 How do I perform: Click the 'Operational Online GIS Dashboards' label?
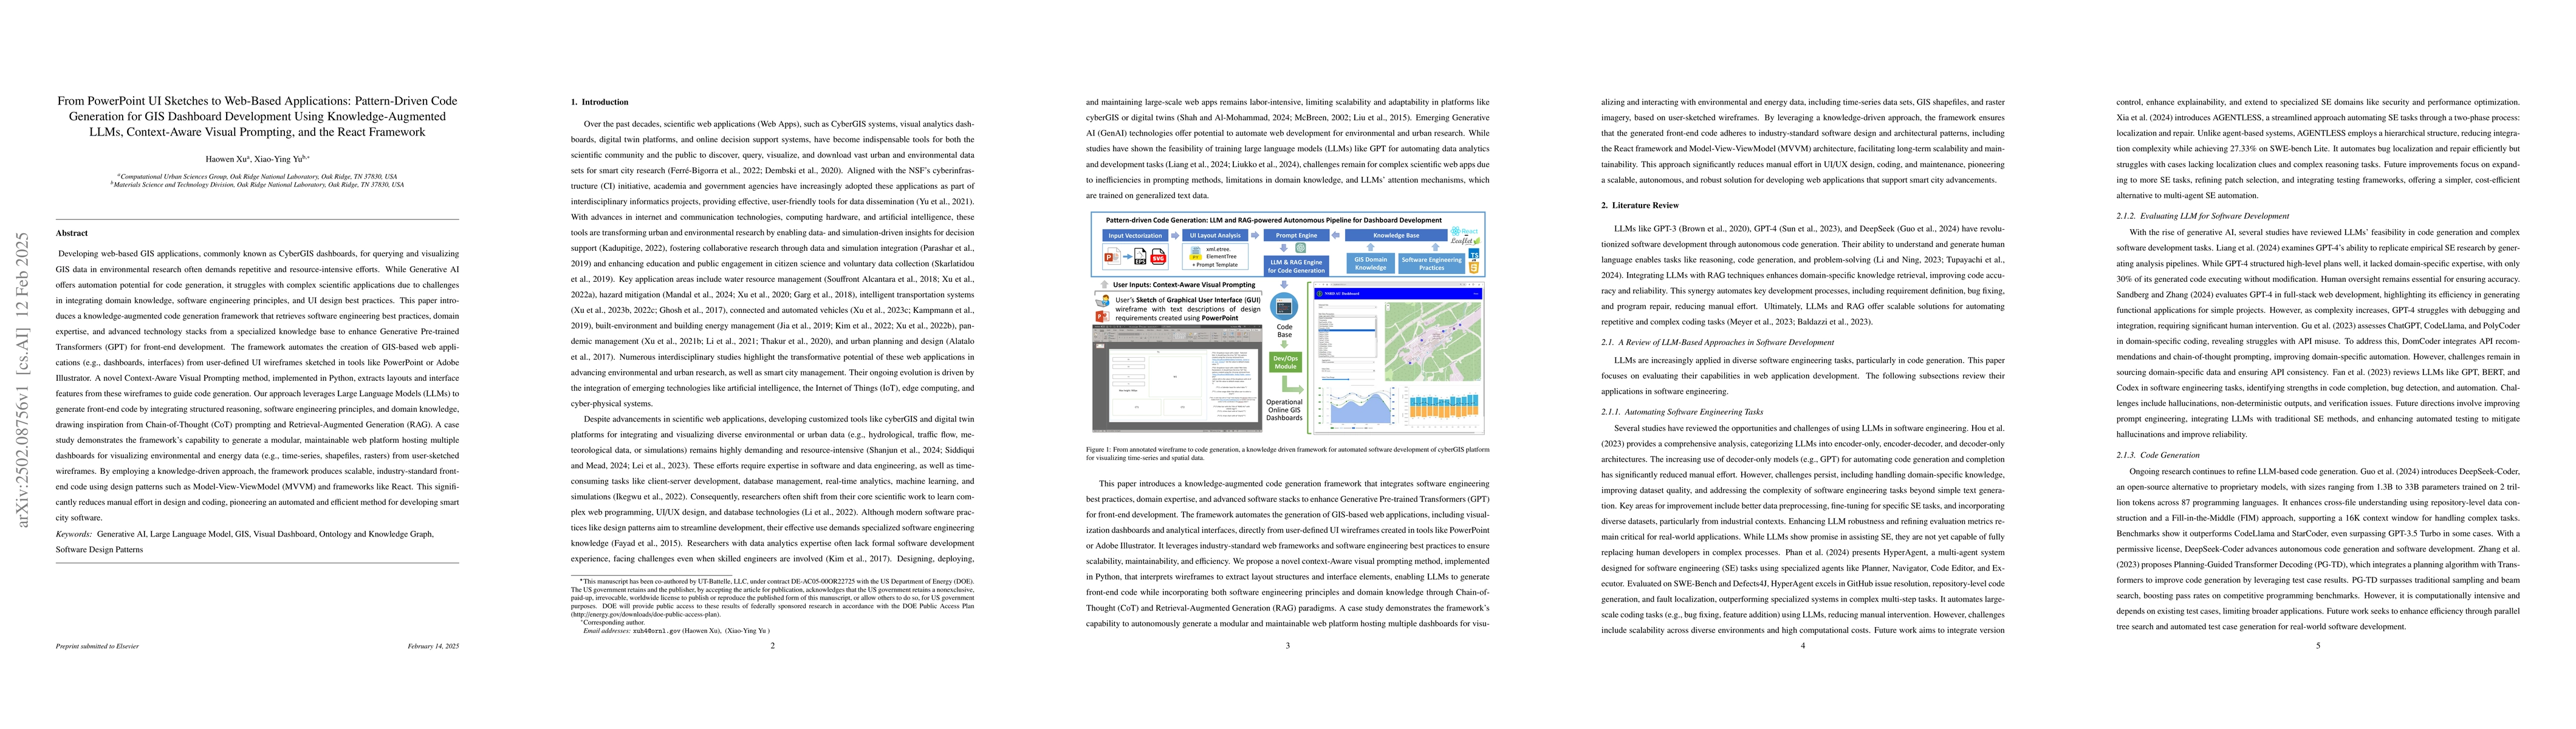point(1285,410)
